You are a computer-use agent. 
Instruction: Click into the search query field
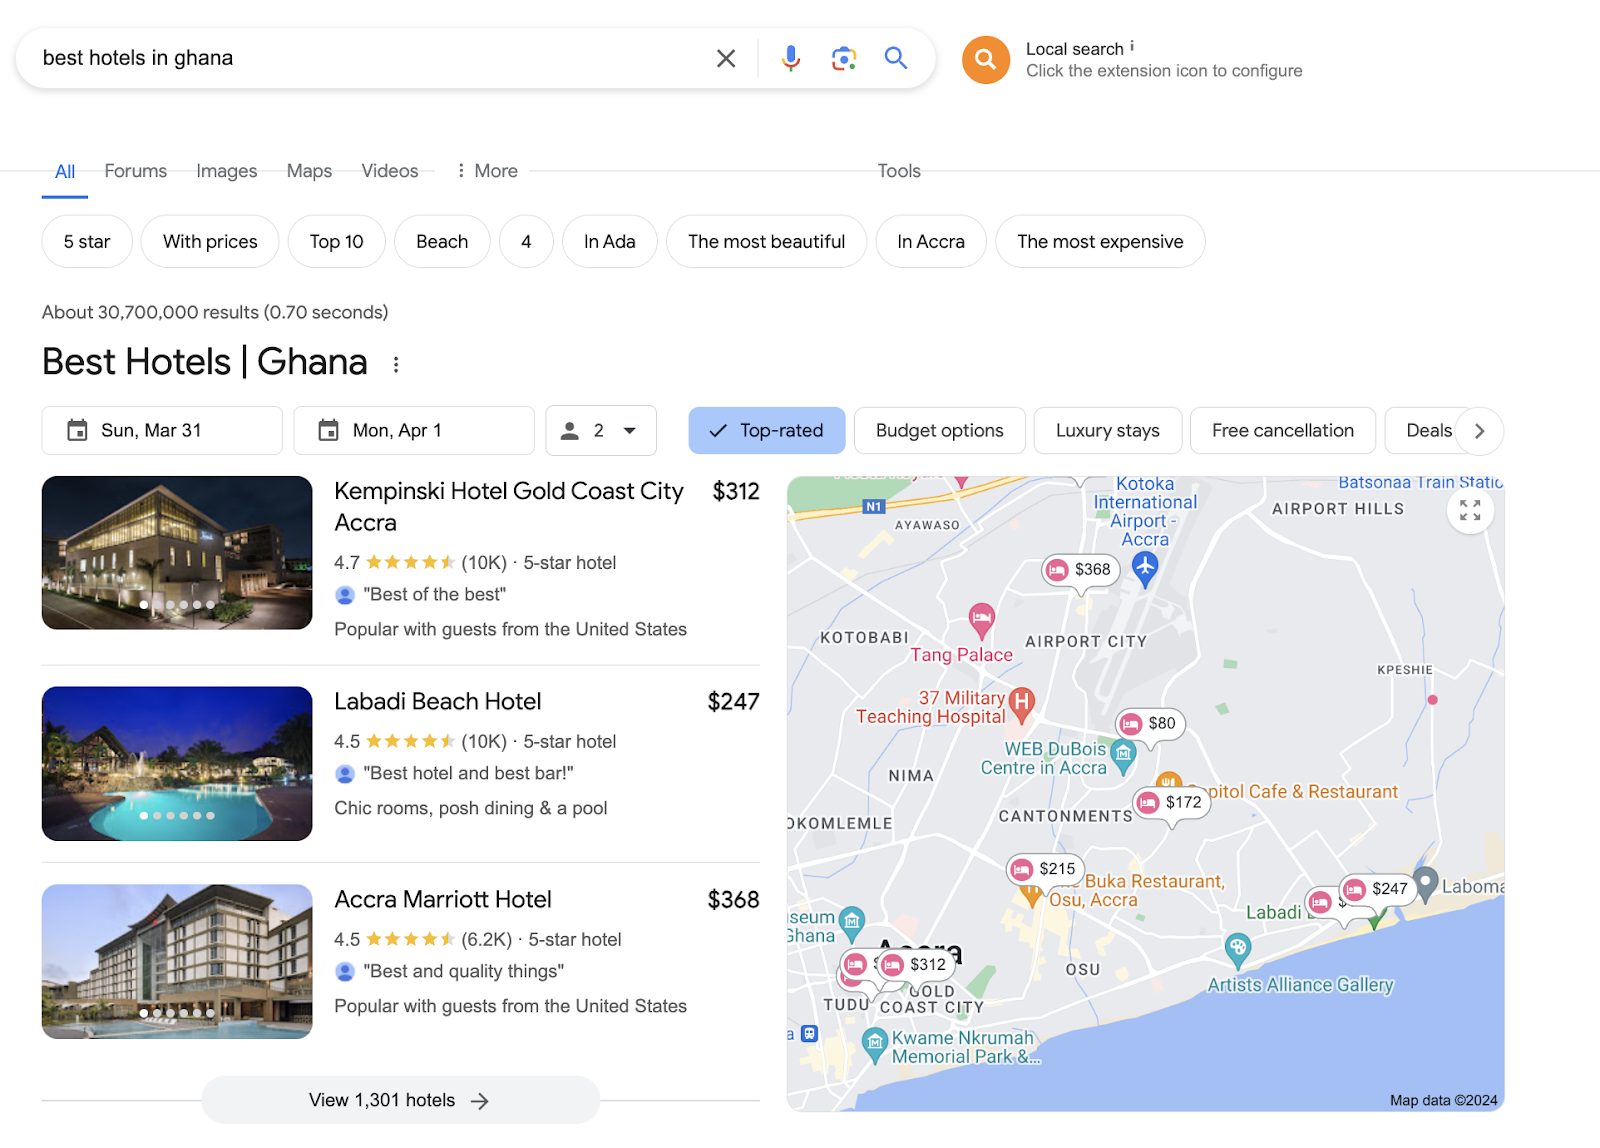click(370, 58)
